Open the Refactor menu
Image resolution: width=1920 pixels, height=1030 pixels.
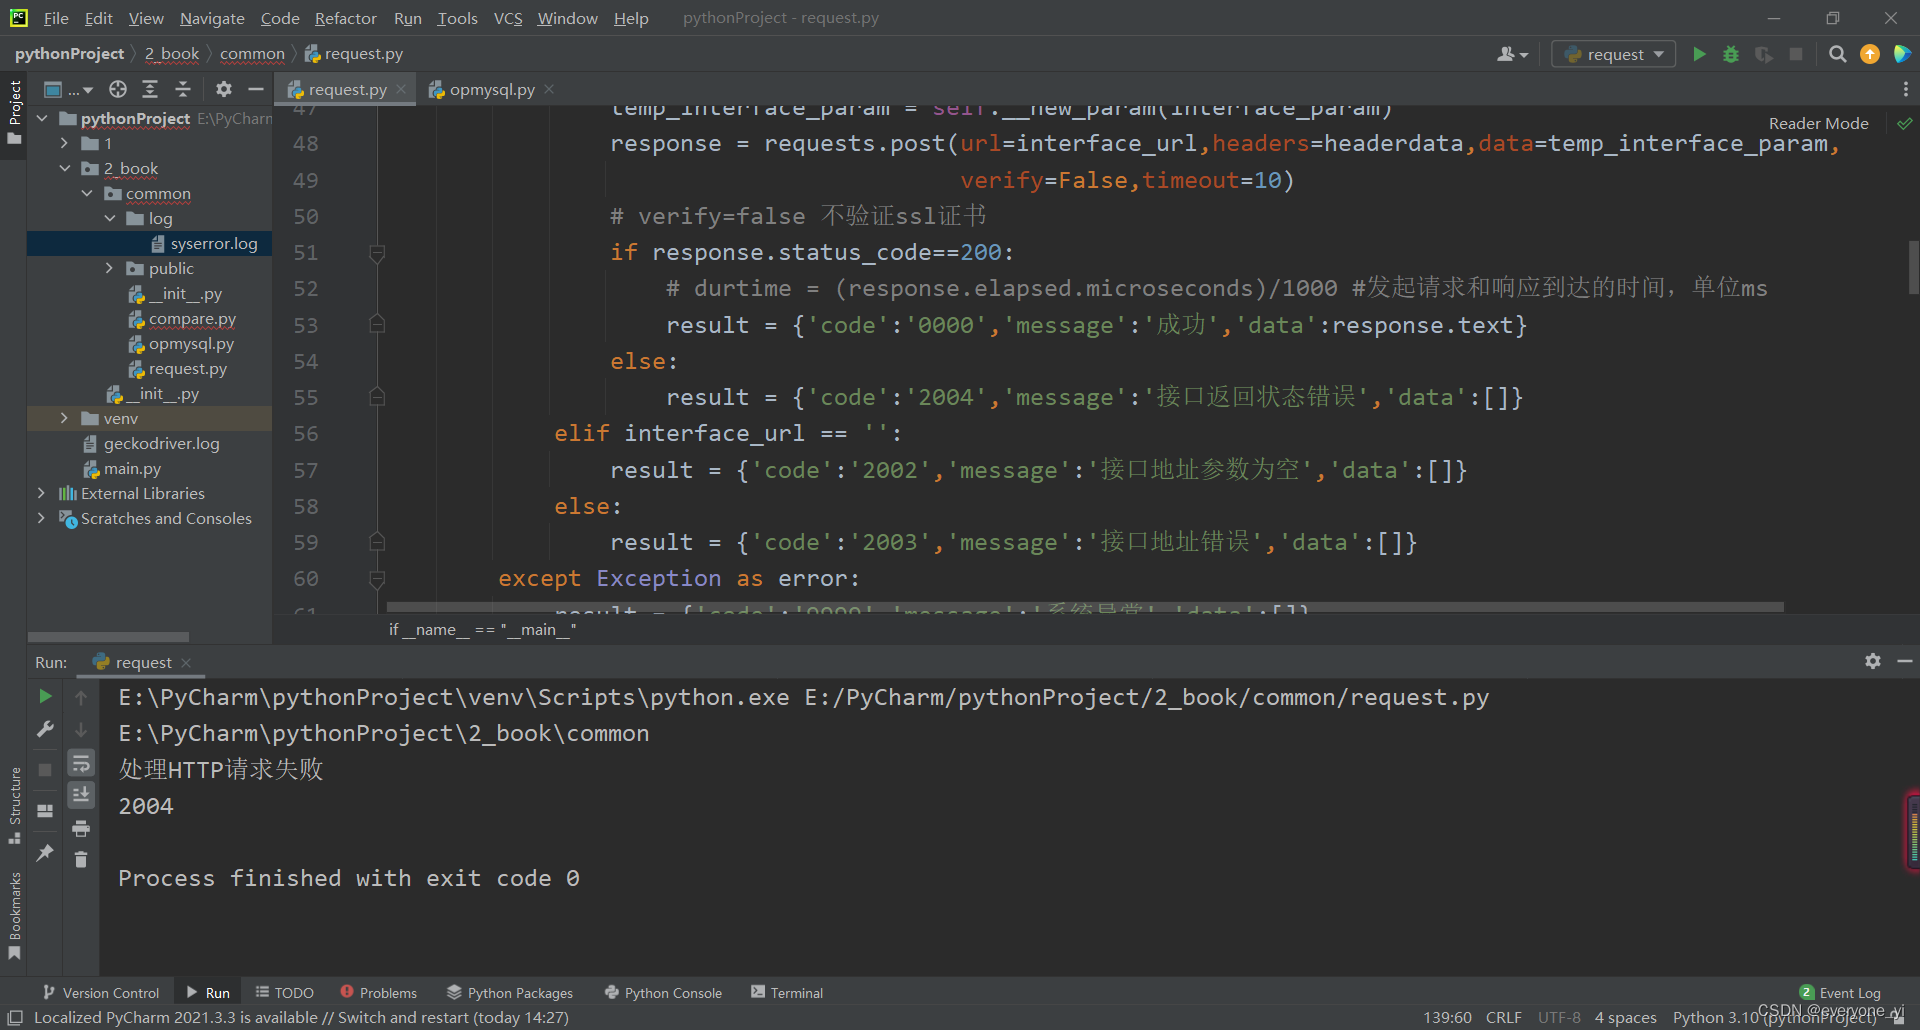[x=345, y=18]
